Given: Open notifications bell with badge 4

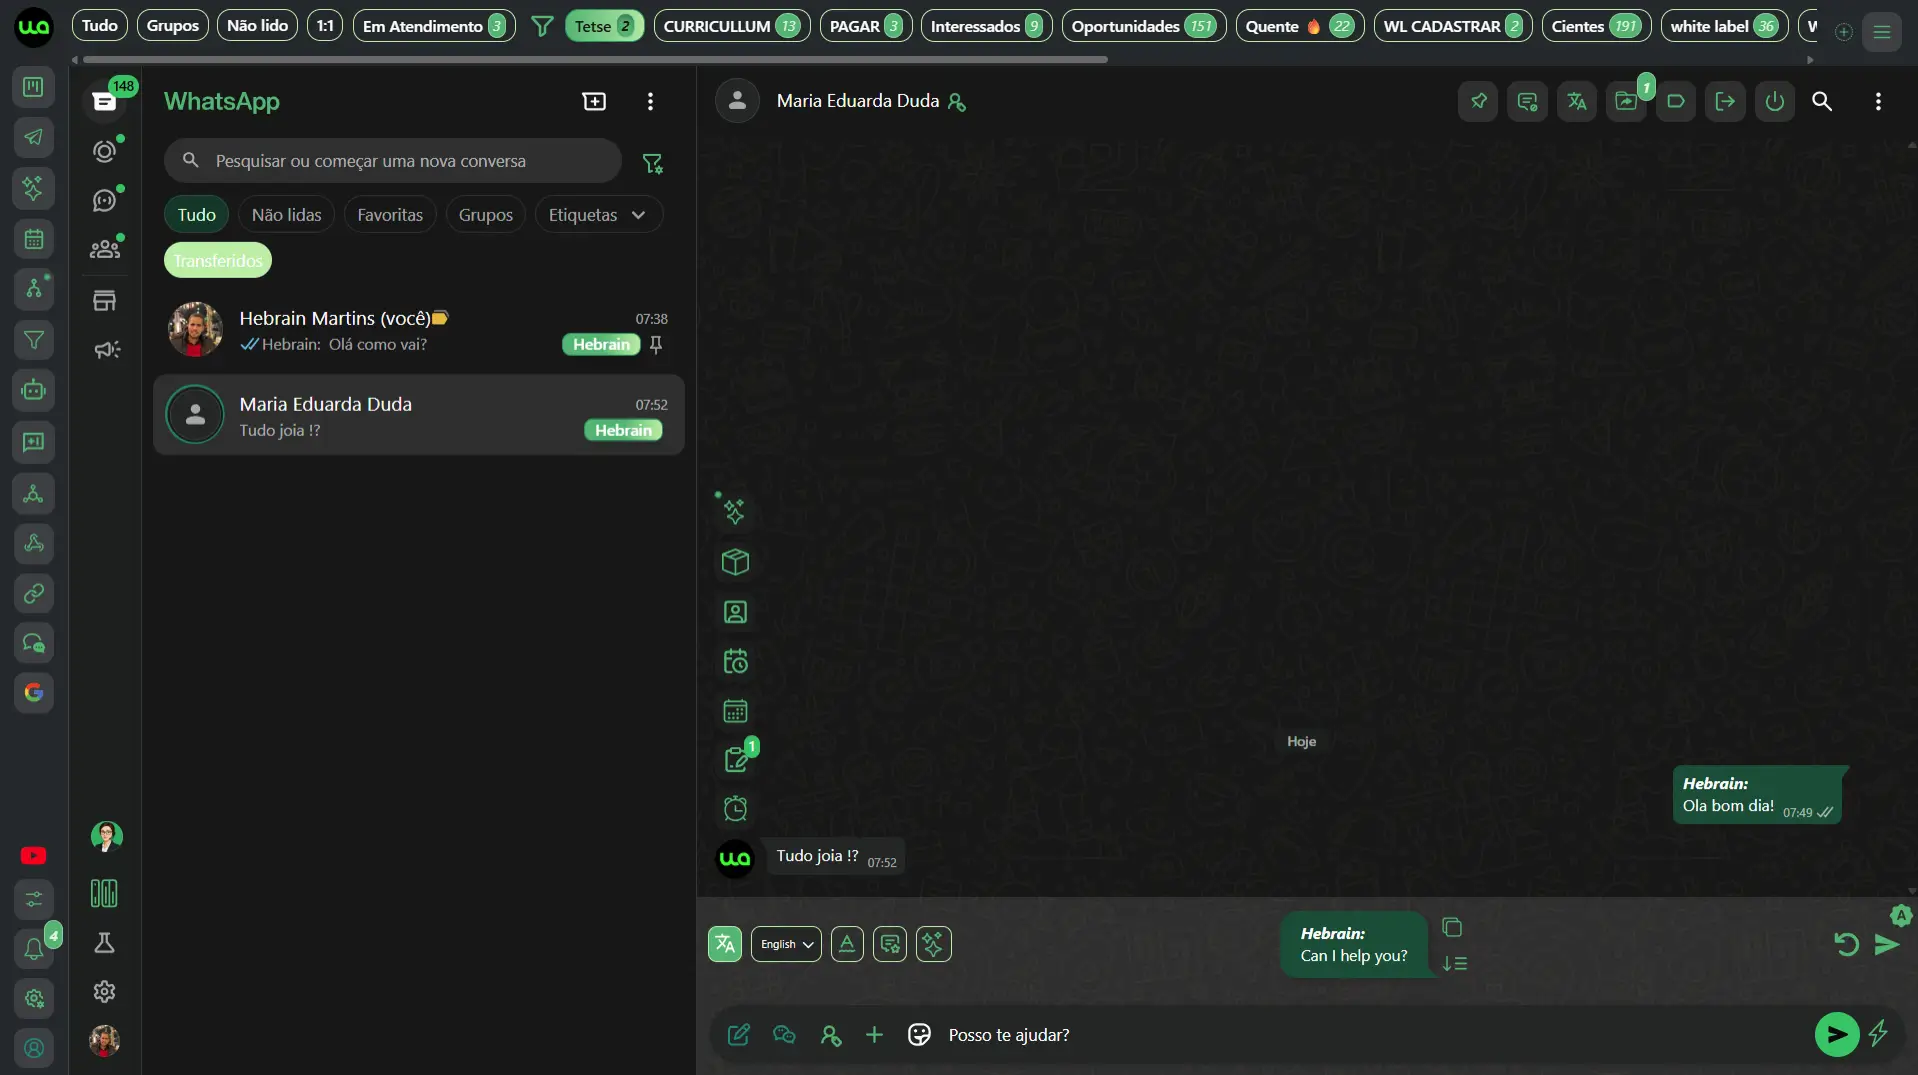Looking at the screenshot, I should (34, 947).
